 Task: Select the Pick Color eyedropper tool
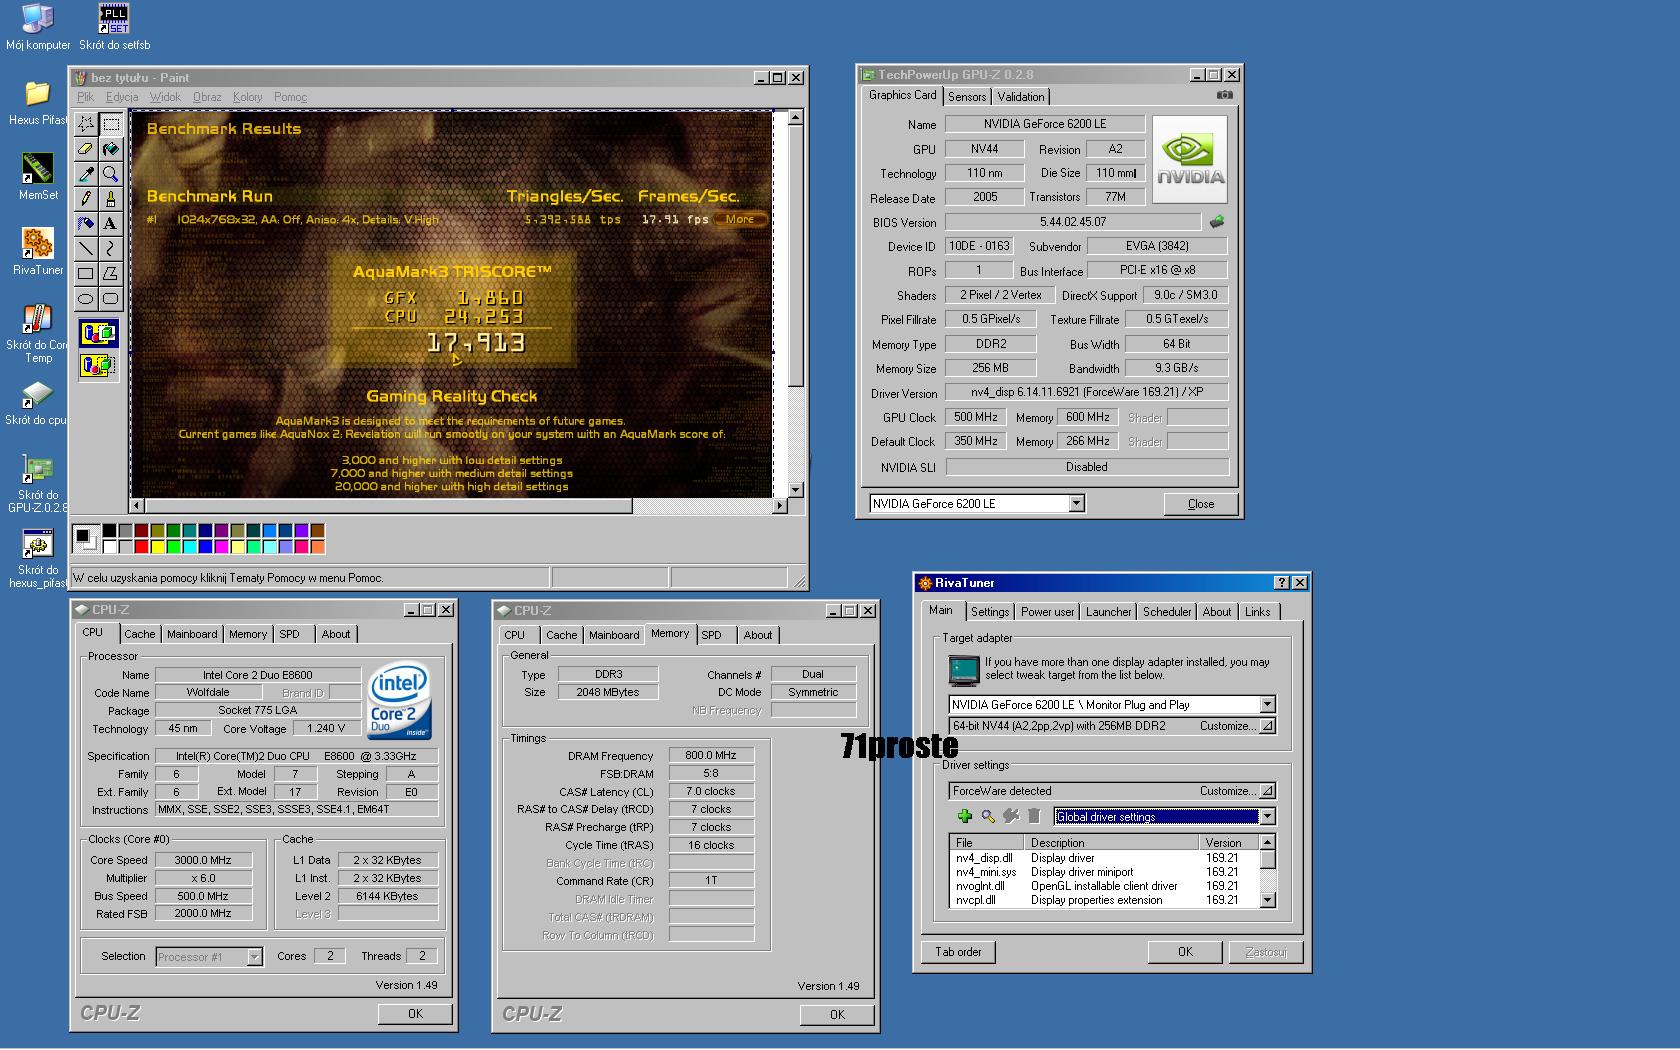[x=86, y=174]
